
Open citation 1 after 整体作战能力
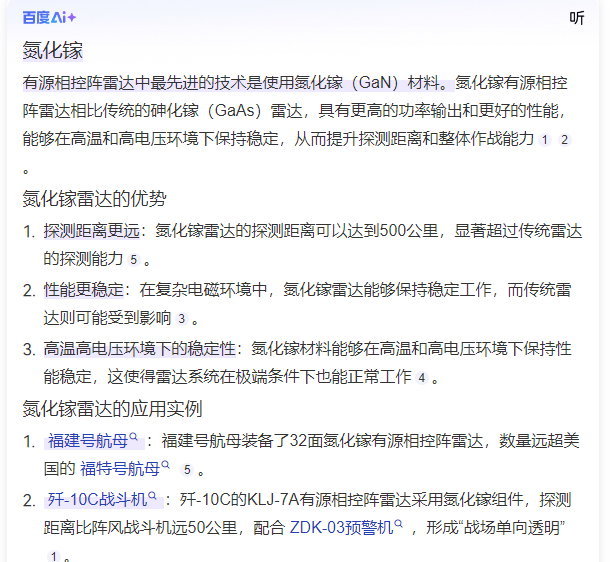point(545,140)
